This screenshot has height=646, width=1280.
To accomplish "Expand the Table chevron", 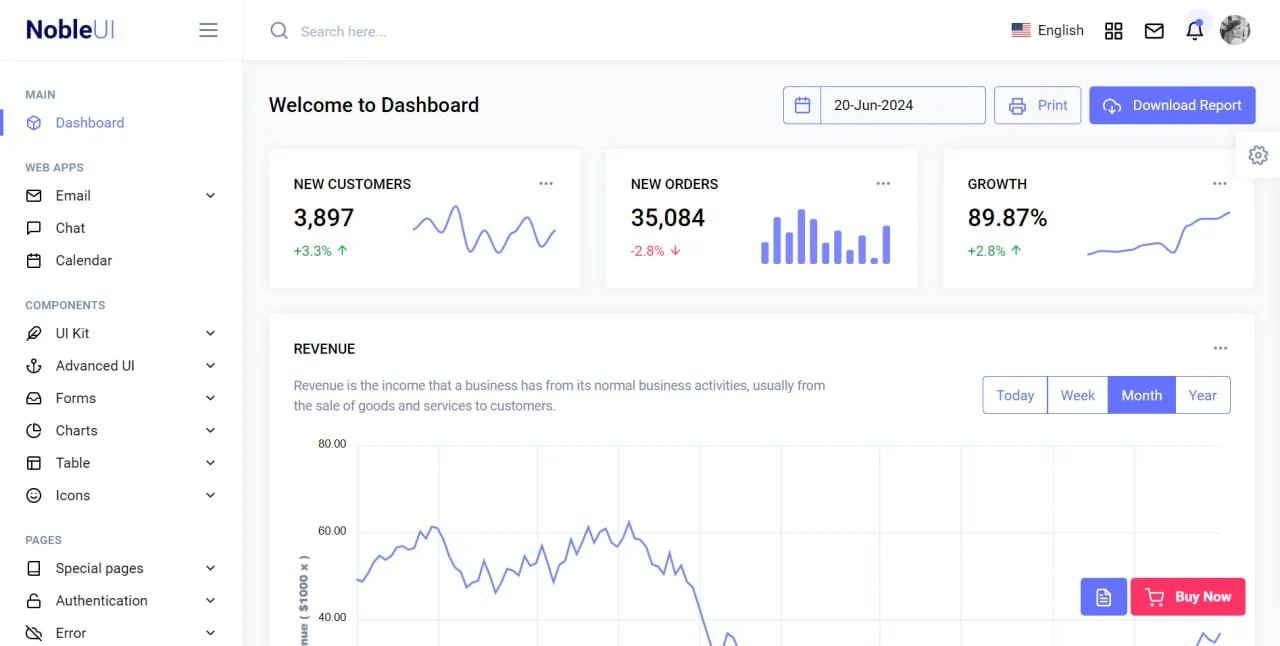I will coord(210,463).
